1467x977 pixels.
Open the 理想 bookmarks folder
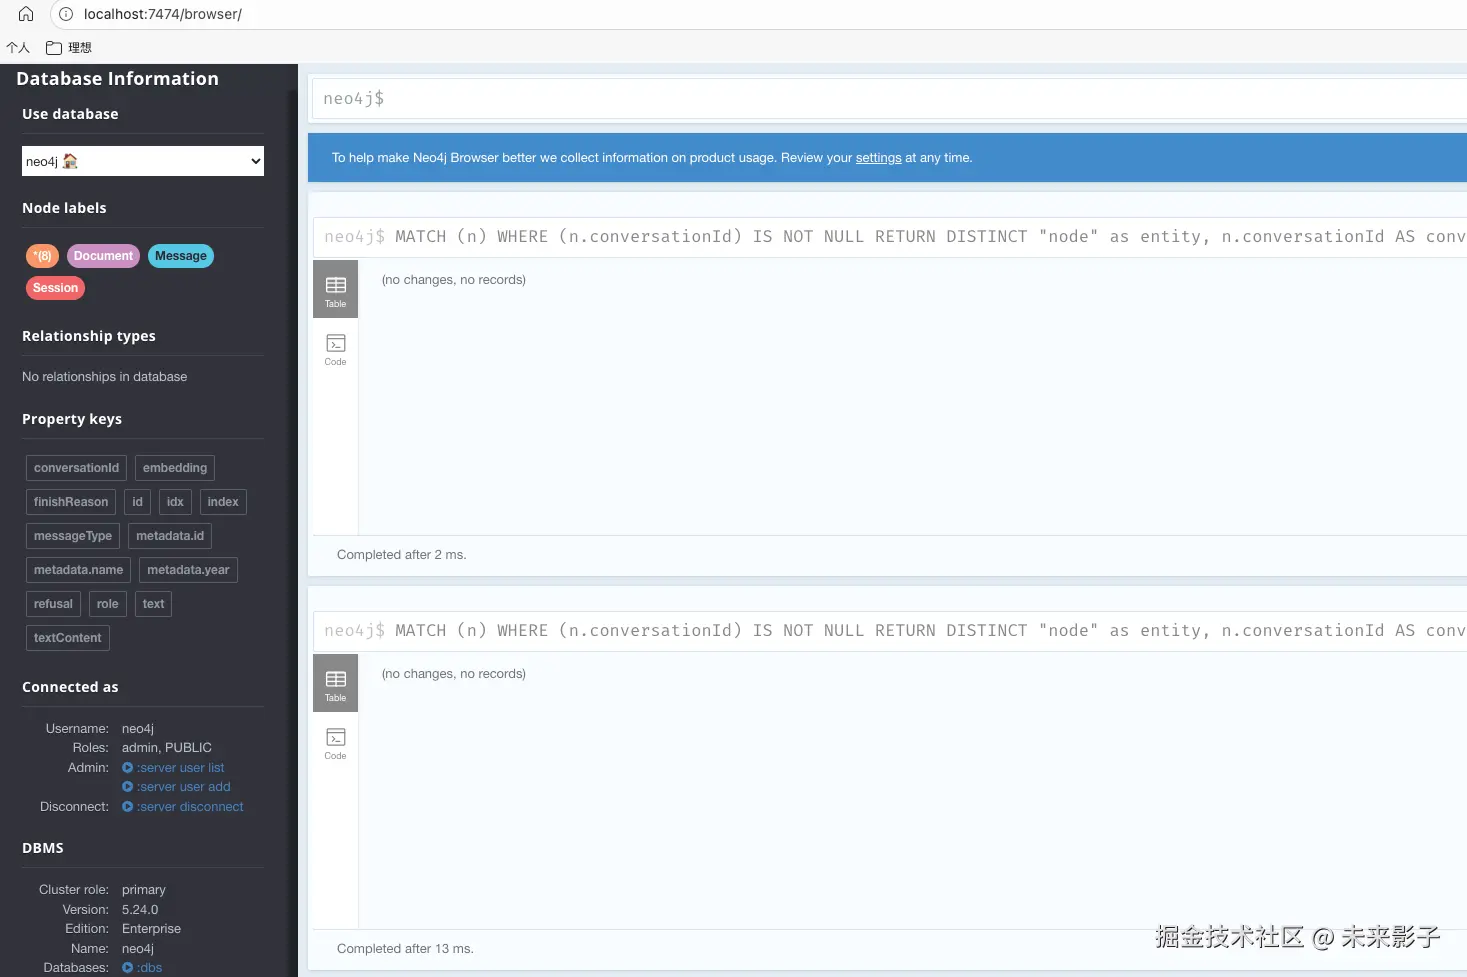pyautogui.click(x=69, y=47)
